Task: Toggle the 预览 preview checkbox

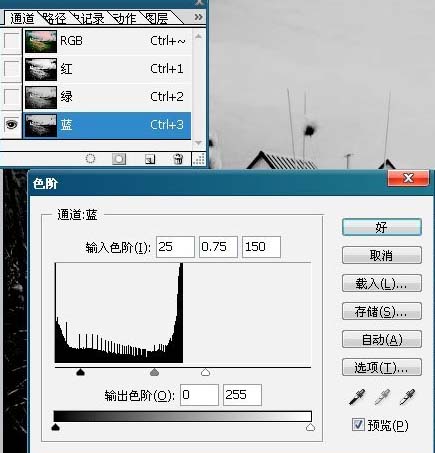Action: pyautogui.click(x=358, y=425)
